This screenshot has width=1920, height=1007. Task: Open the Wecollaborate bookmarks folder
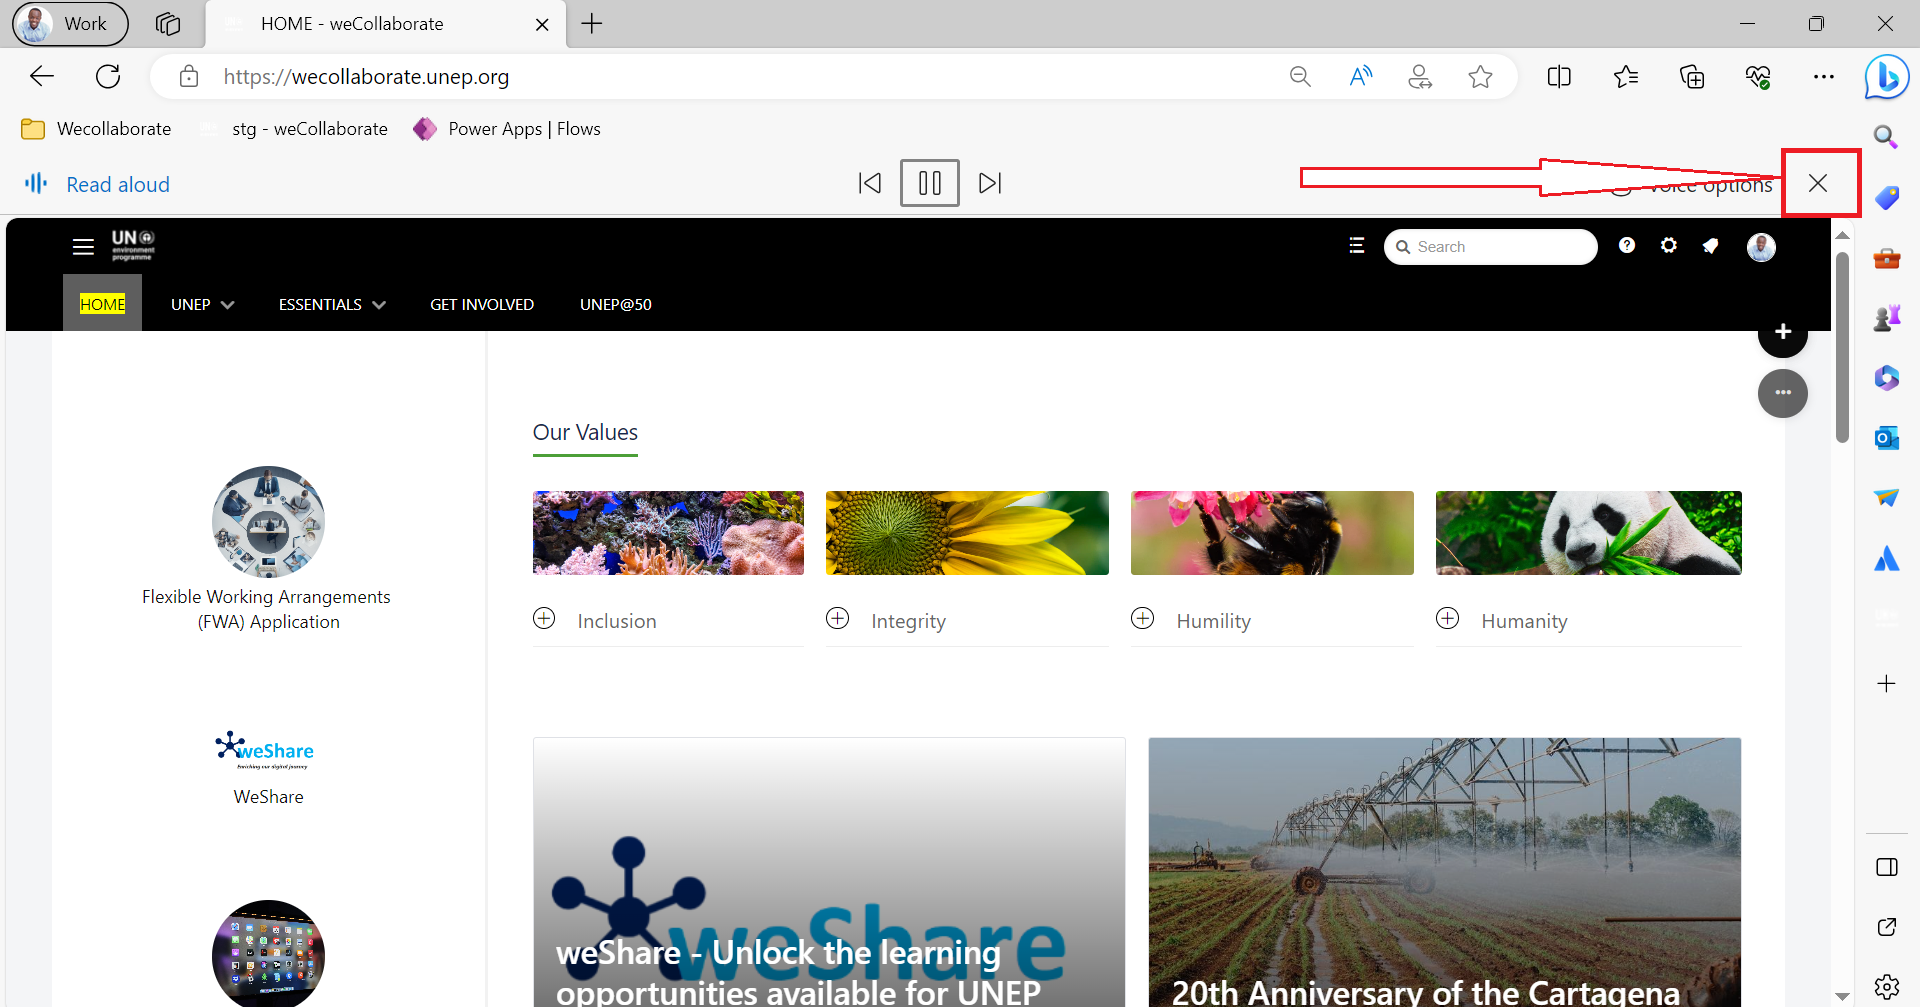[x=96, y=129]
